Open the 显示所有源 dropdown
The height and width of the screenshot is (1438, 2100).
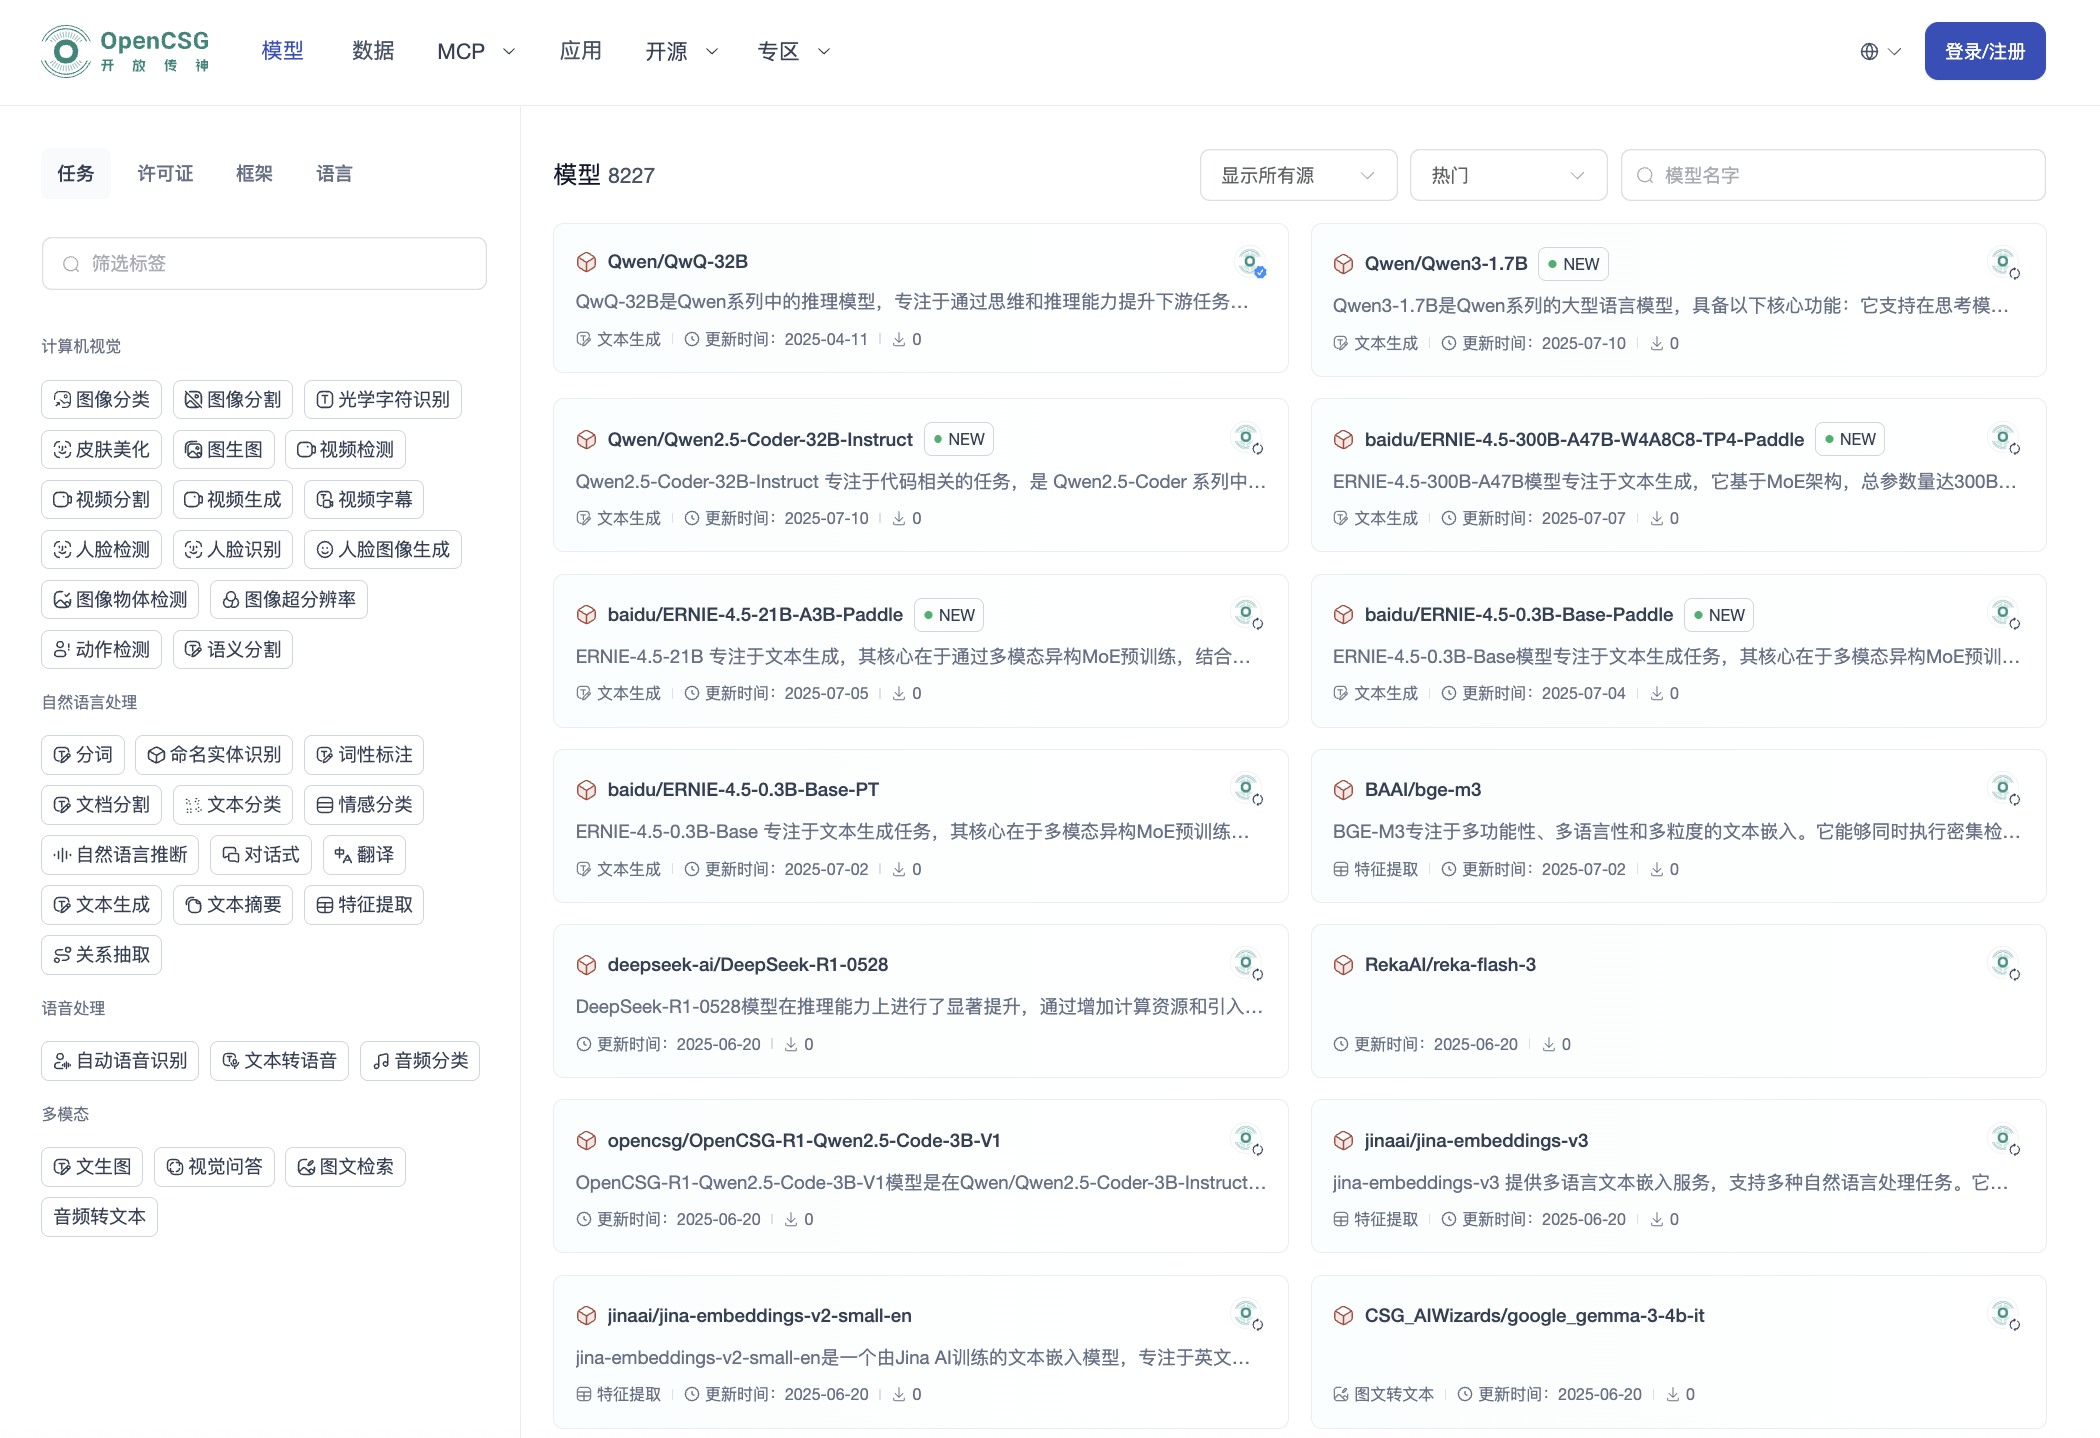pos(1297,176)
